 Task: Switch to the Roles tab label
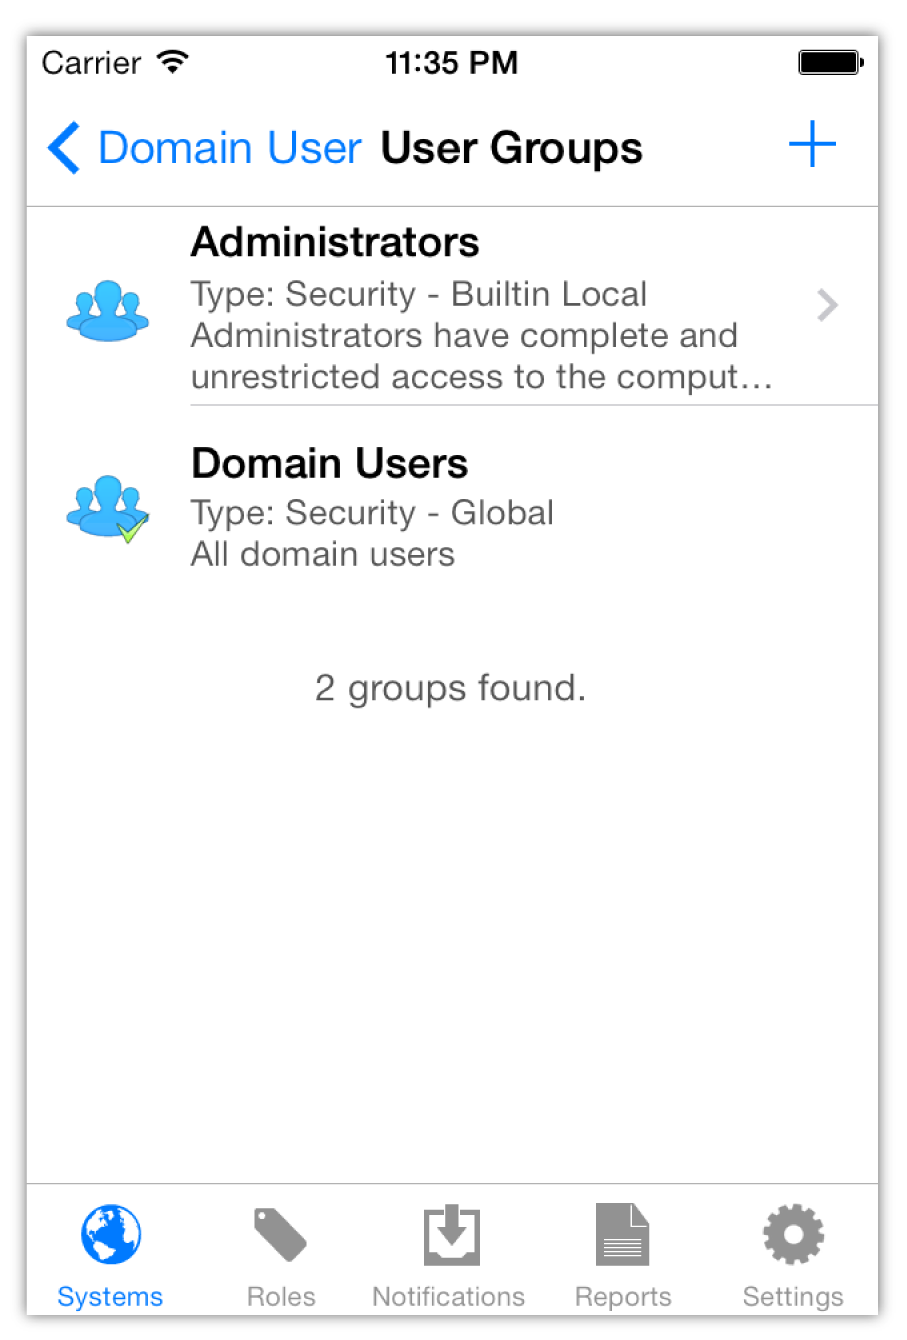coord(281,1296)
